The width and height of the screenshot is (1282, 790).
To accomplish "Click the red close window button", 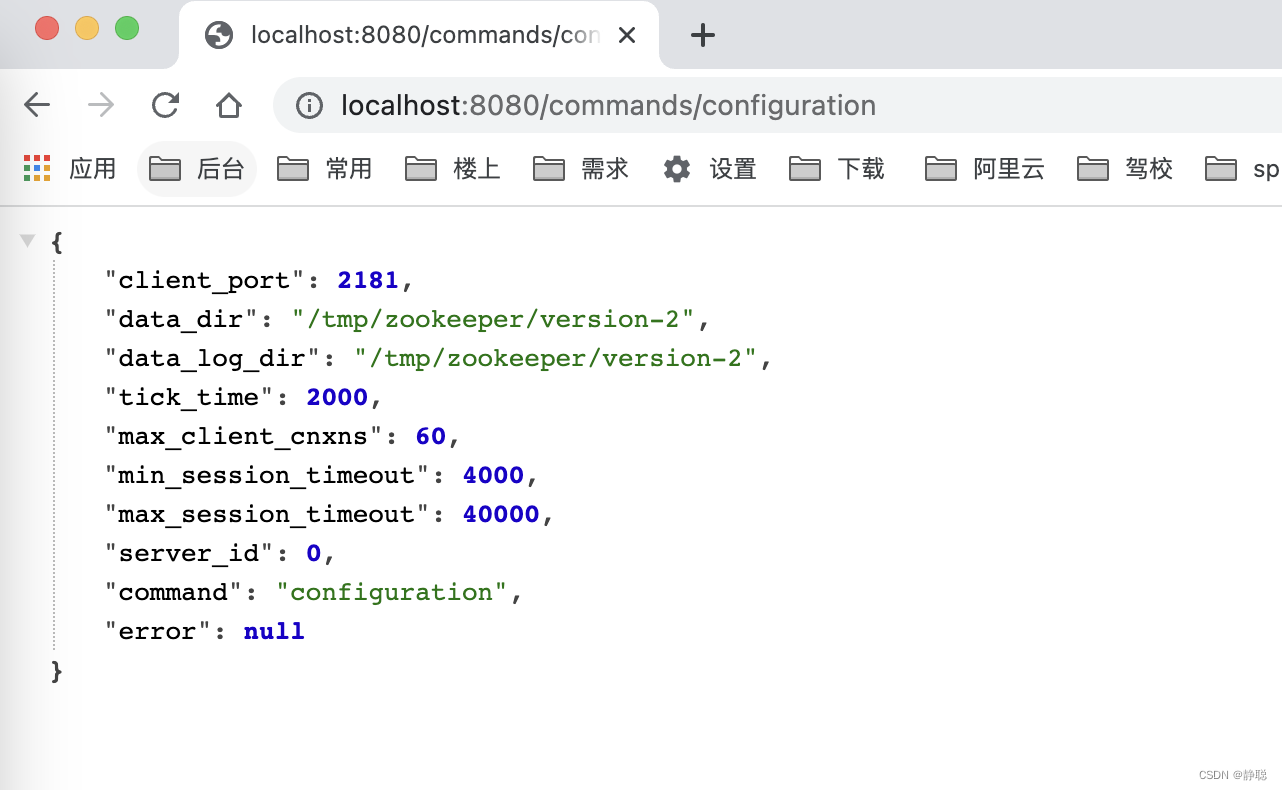I will tap(47, 28).
